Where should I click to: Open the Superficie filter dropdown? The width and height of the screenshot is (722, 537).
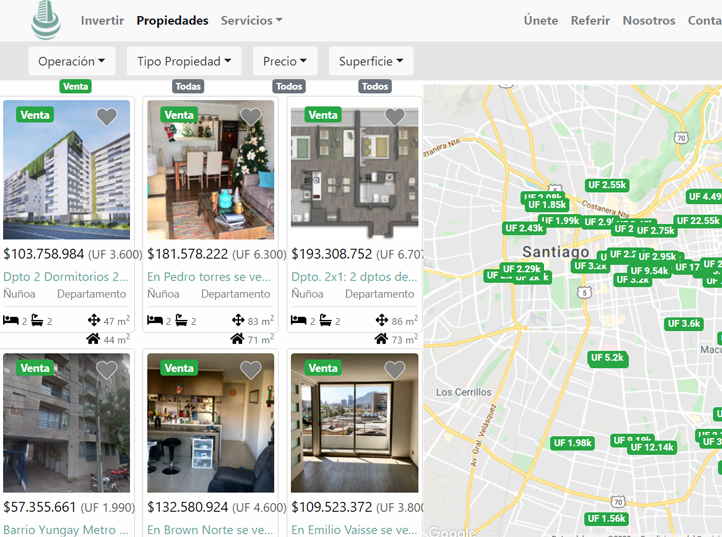point(371,61)
